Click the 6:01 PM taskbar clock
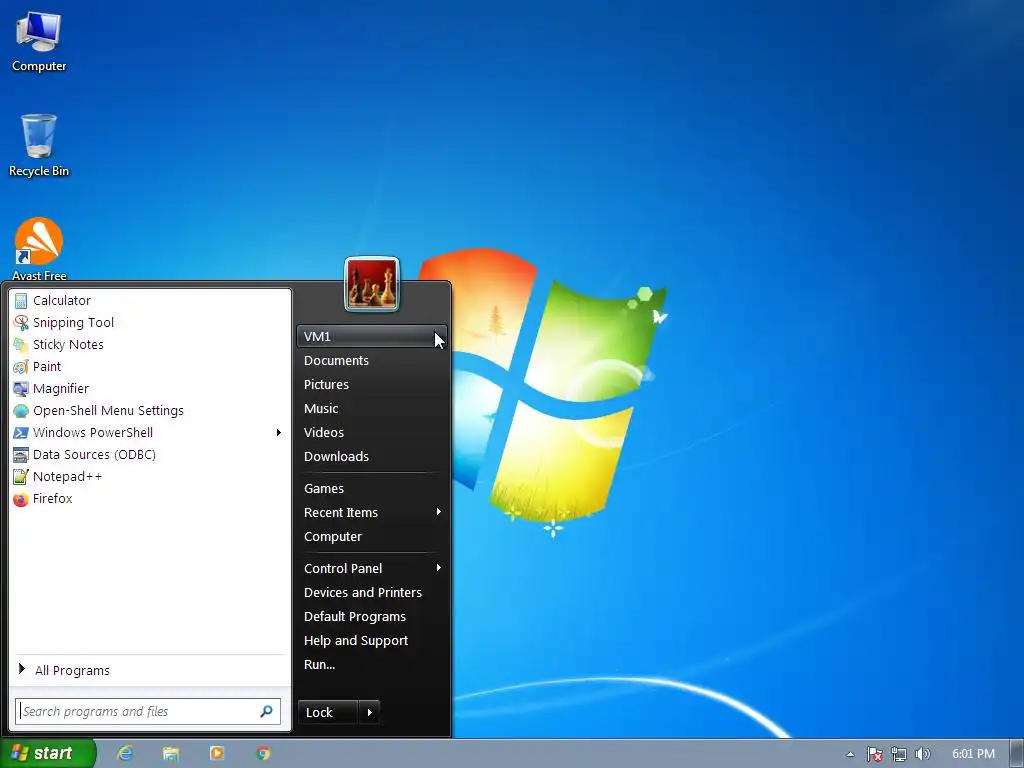This screenshot has height=768, width=1024. point(973,754)
